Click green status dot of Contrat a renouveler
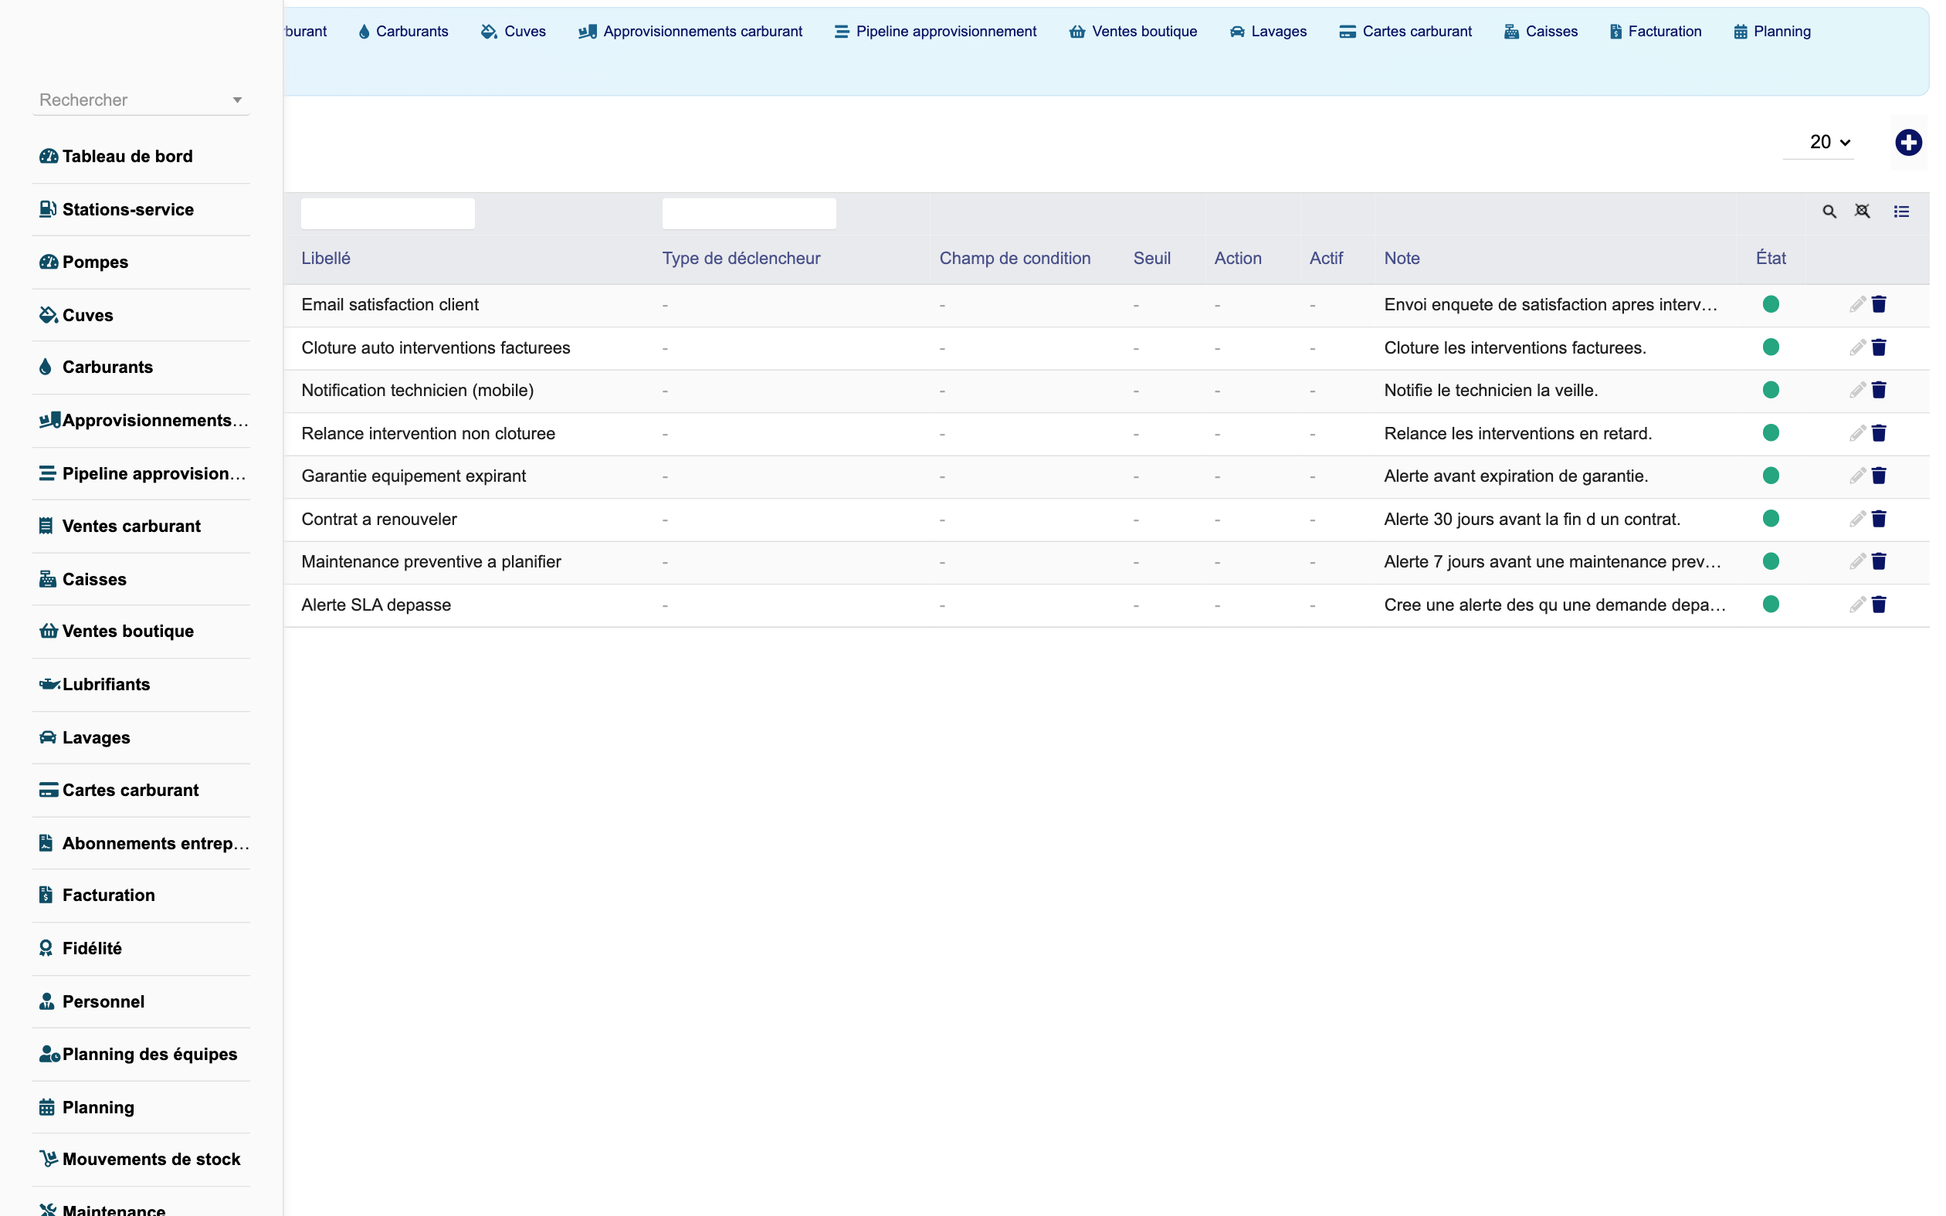 pos(1771,518)
